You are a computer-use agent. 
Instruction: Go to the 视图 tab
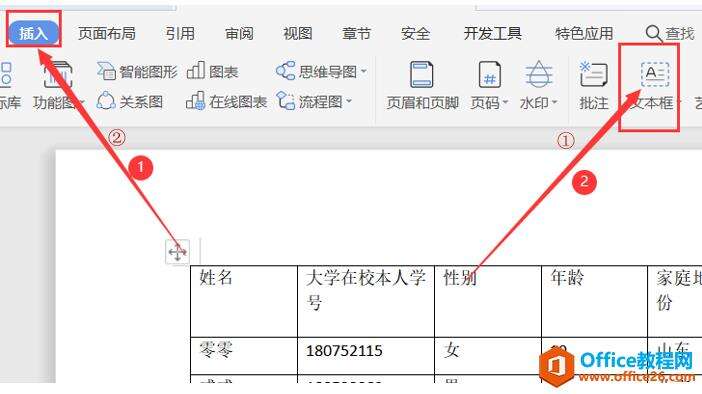[x=297, y=34]
